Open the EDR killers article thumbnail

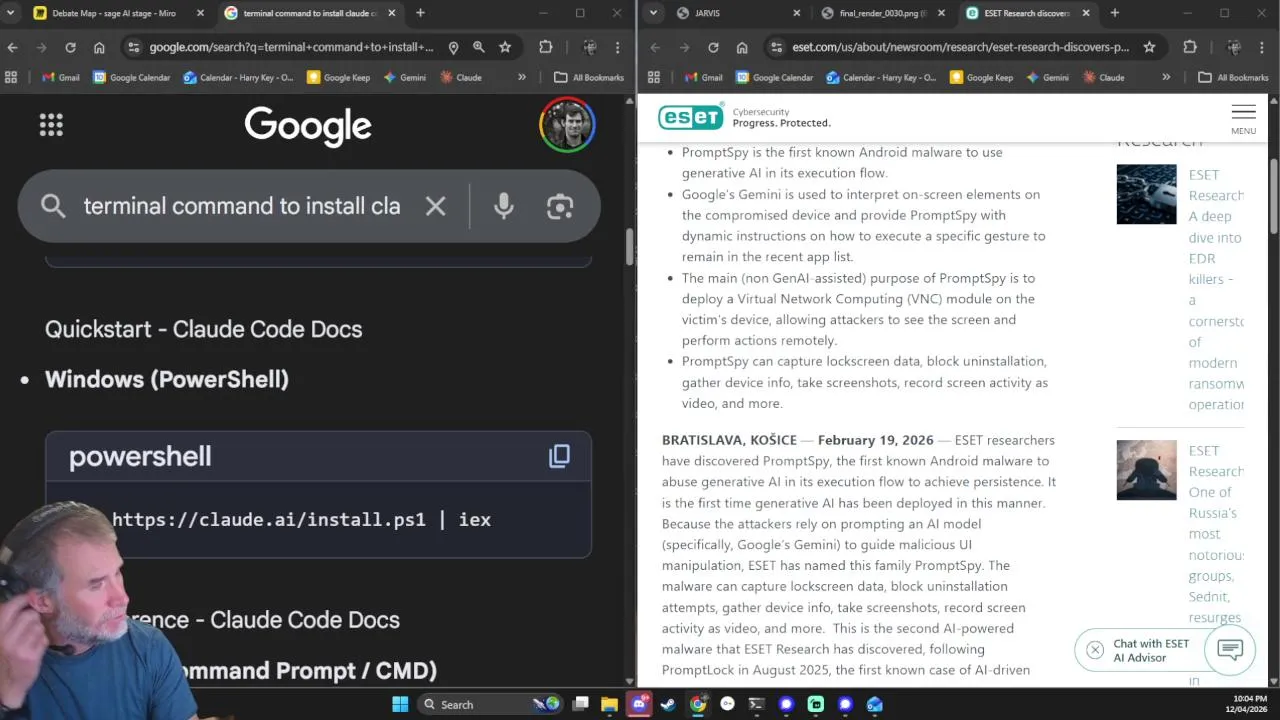coord(1146,194)
